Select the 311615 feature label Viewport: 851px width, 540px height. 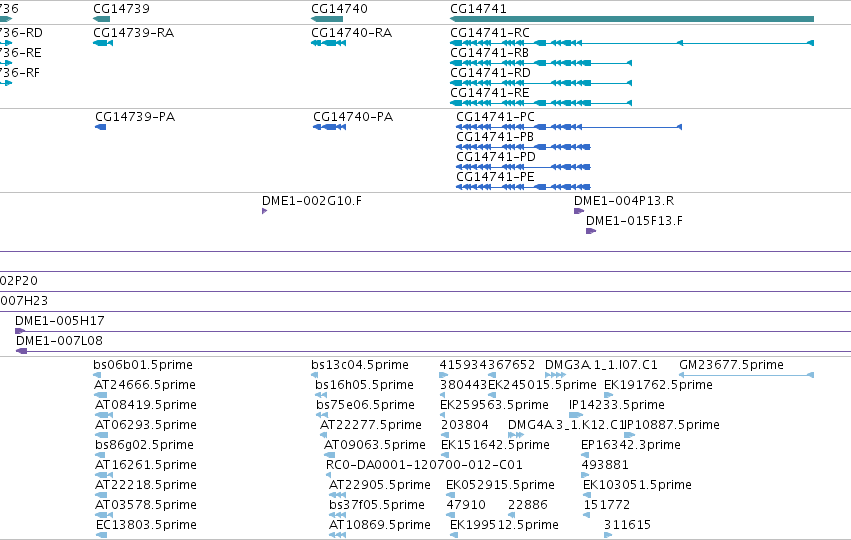[627, 525]
